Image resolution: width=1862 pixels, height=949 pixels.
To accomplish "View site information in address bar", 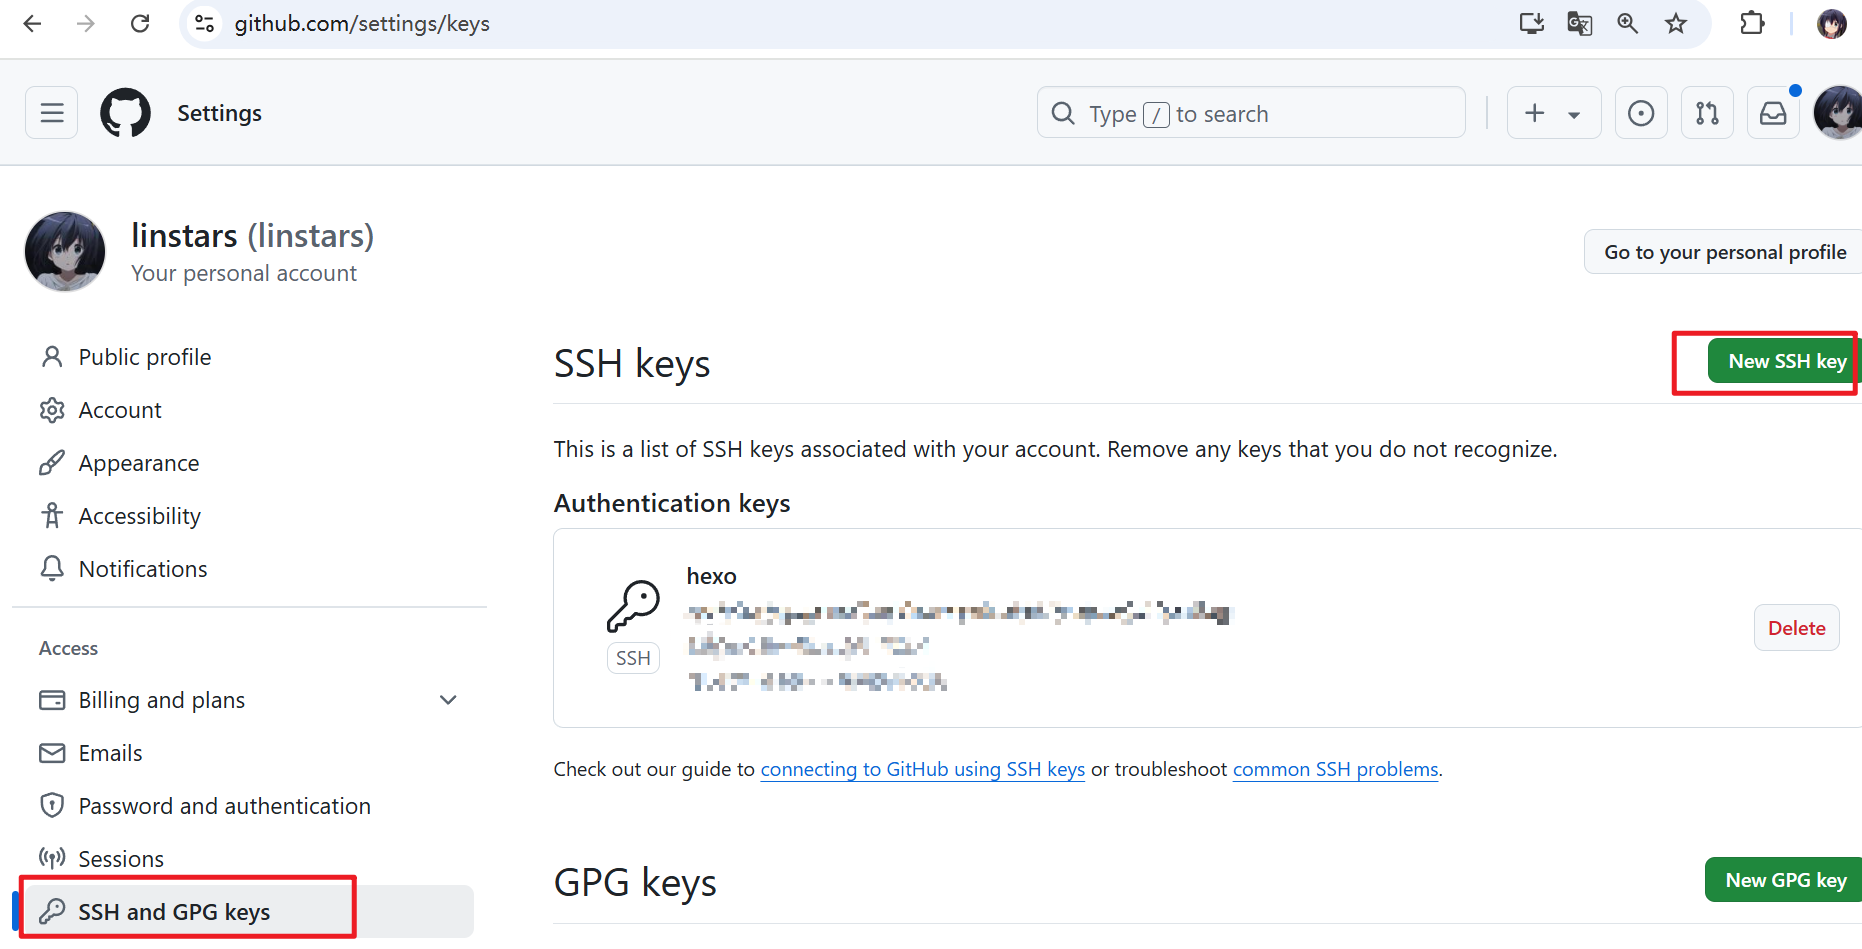I will pos(205,23).
